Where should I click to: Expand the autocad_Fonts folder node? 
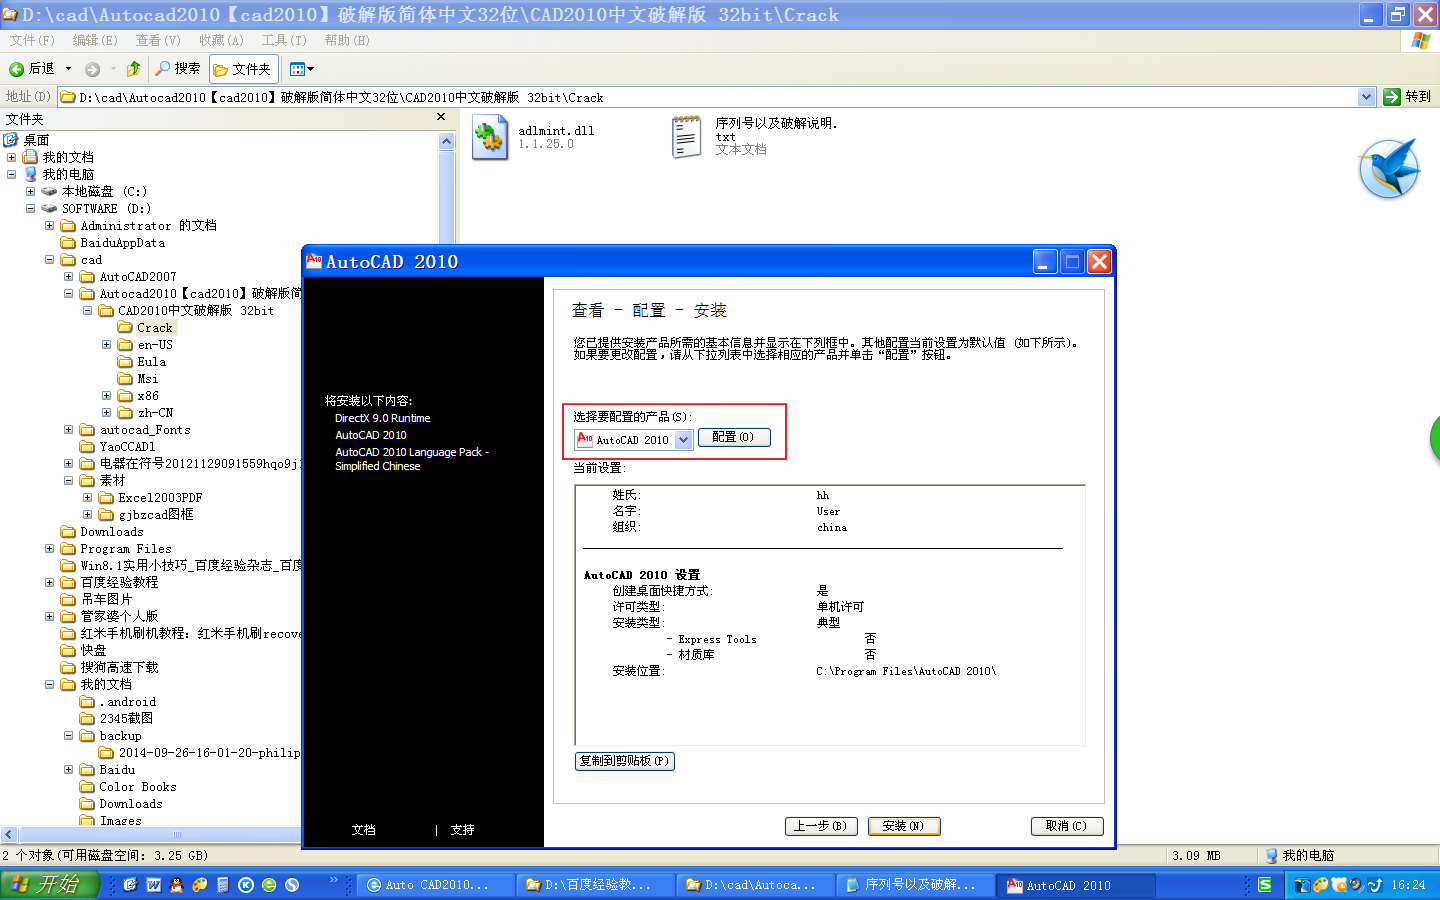(x=68, y=429)
